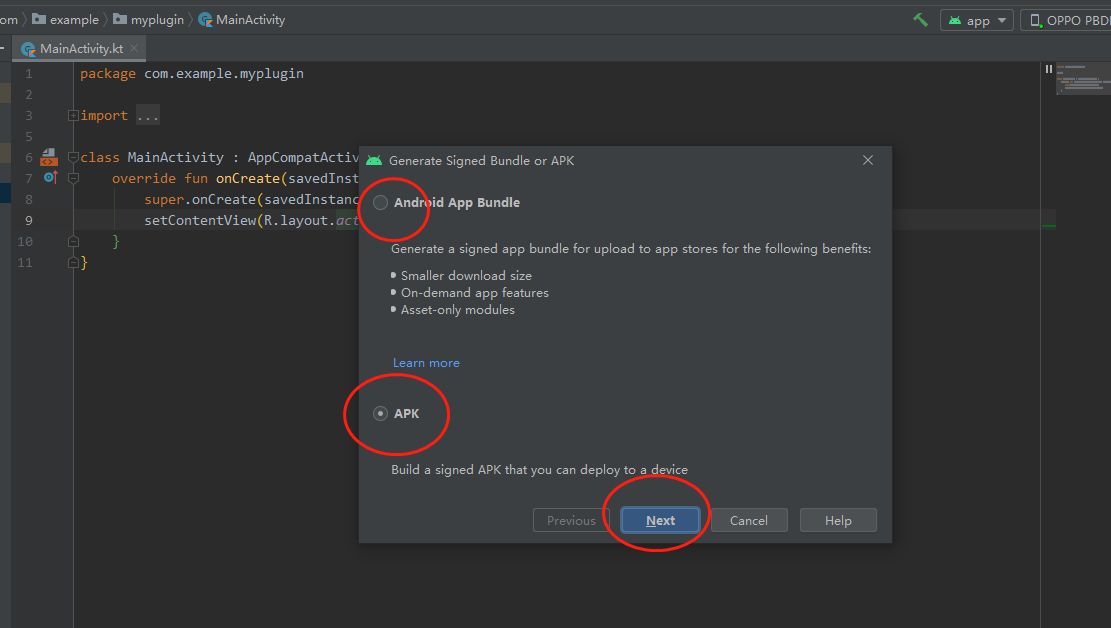
Task: Select the APK radio button
Action: point(380,413)
